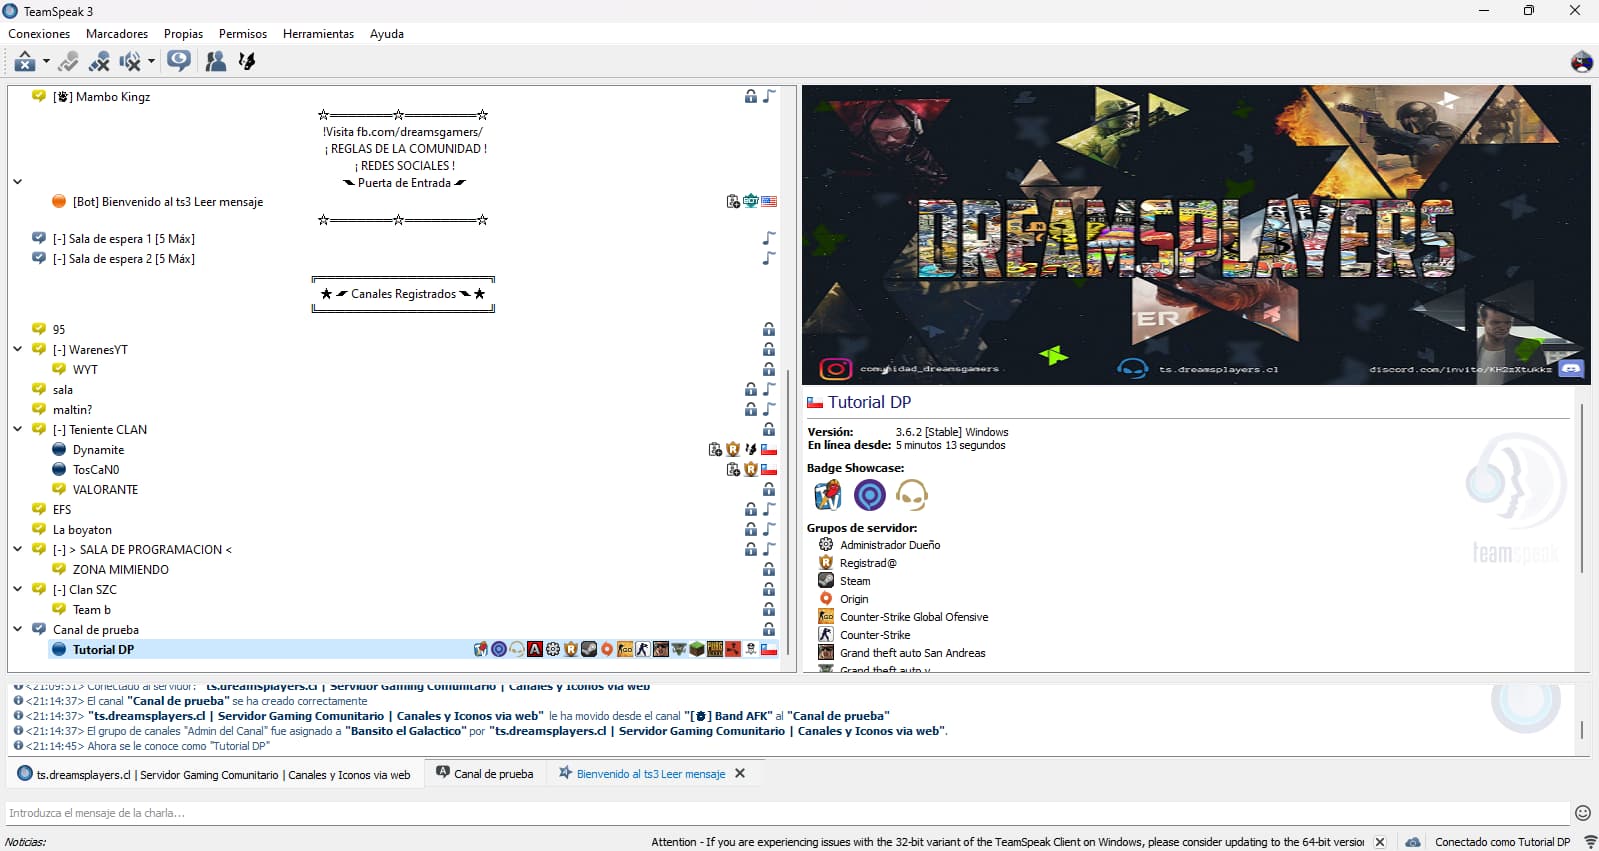Click the BOT badge icon on Bot row
This screenshot has height=851, width=1599.
click(x=750, y=202)
